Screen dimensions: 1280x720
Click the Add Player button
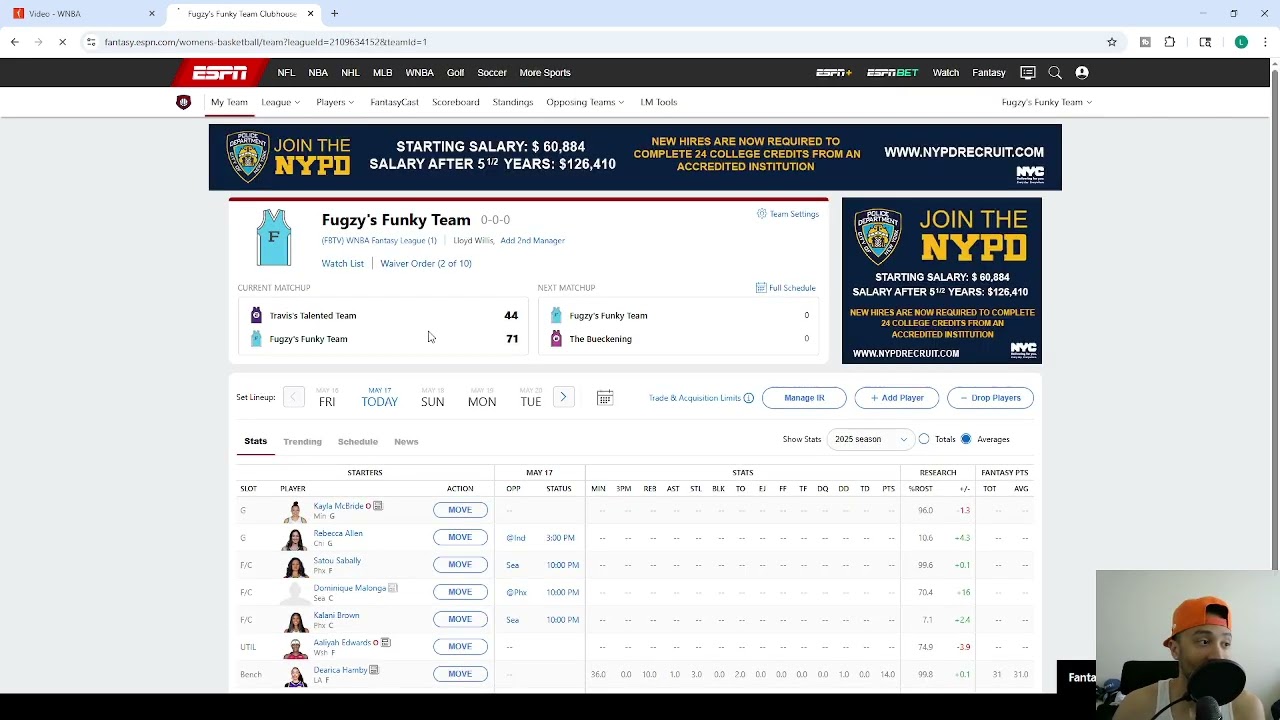pyautogui.click(x=897, y=398)
